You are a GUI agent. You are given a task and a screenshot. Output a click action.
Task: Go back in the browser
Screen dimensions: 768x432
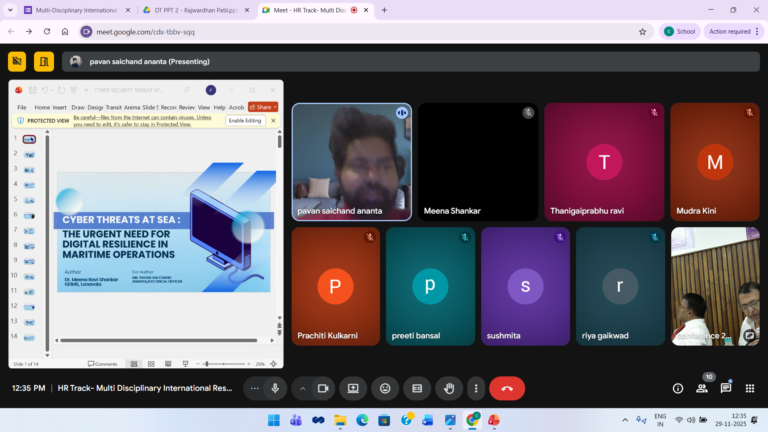tap(11, 31)
